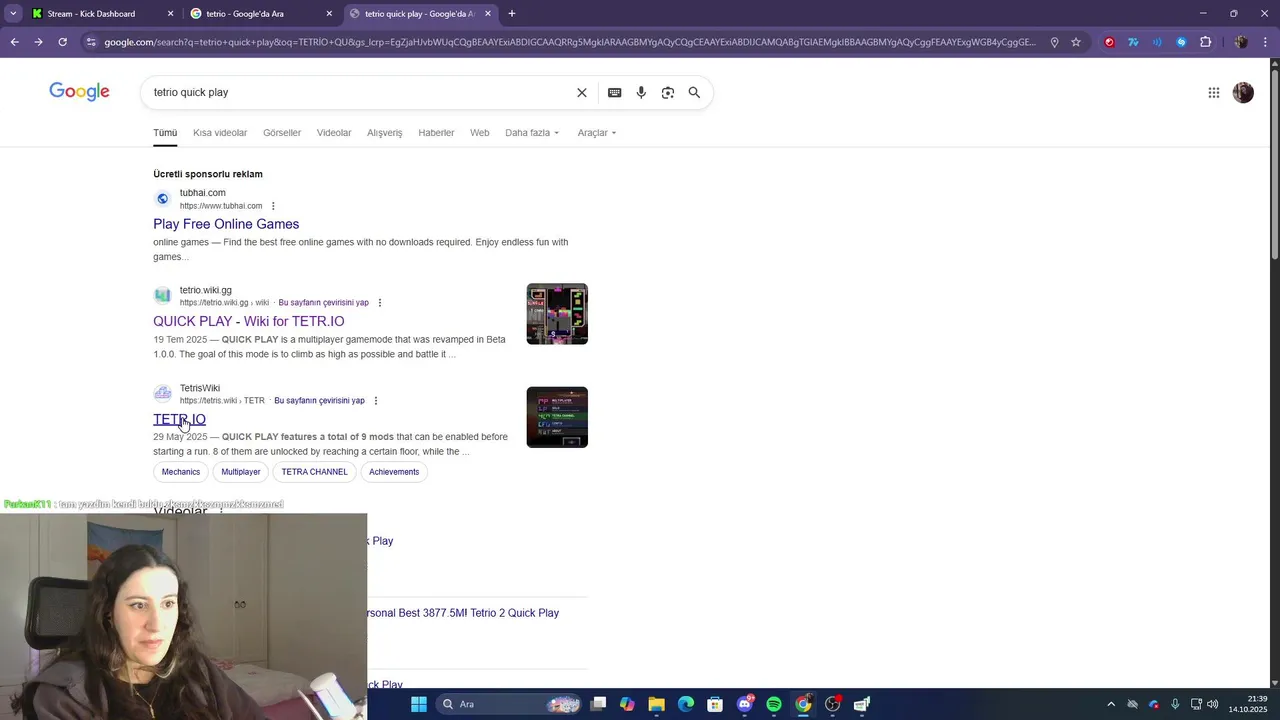Bookmark this page with the star icon
This screenshot has height=720, width=1280.
1076,42
